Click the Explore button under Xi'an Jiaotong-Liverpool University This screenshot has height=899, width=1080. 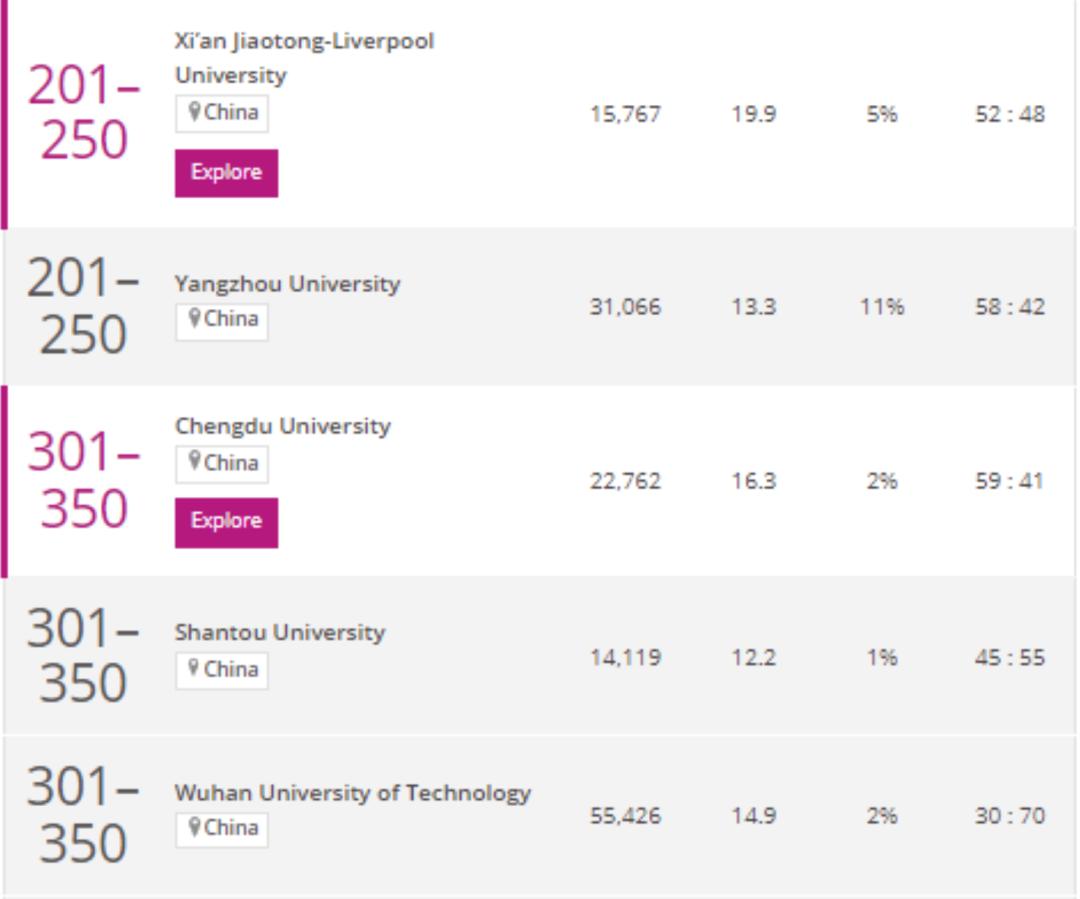[226, 172]
